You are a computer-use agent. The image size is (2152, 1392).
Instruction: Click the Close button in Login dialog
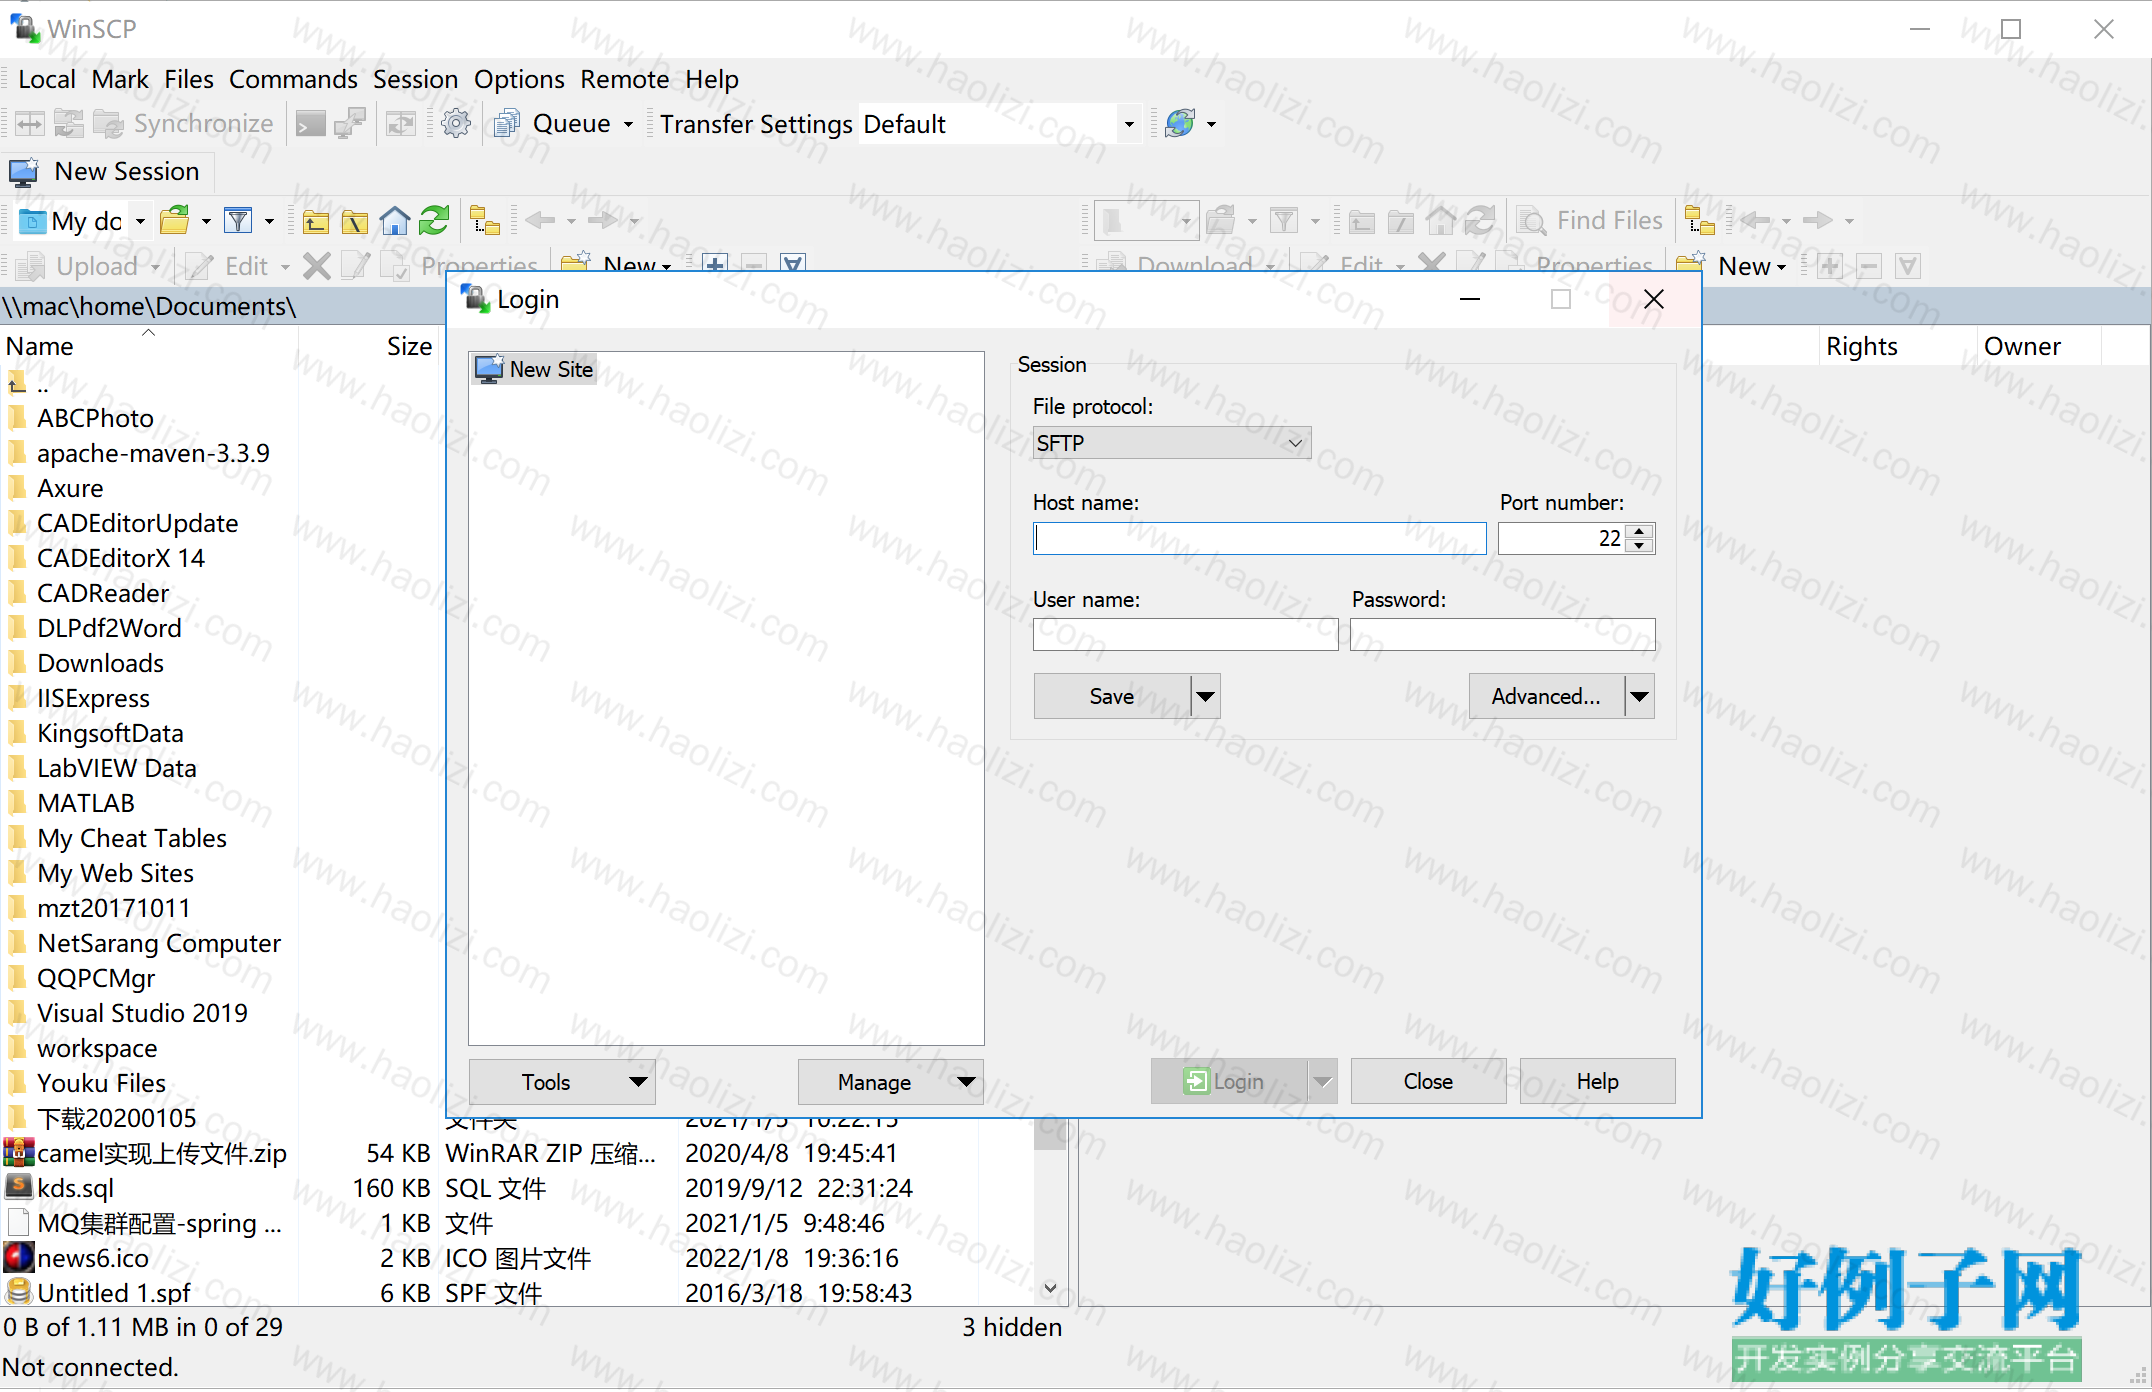click(1428, 1081)
